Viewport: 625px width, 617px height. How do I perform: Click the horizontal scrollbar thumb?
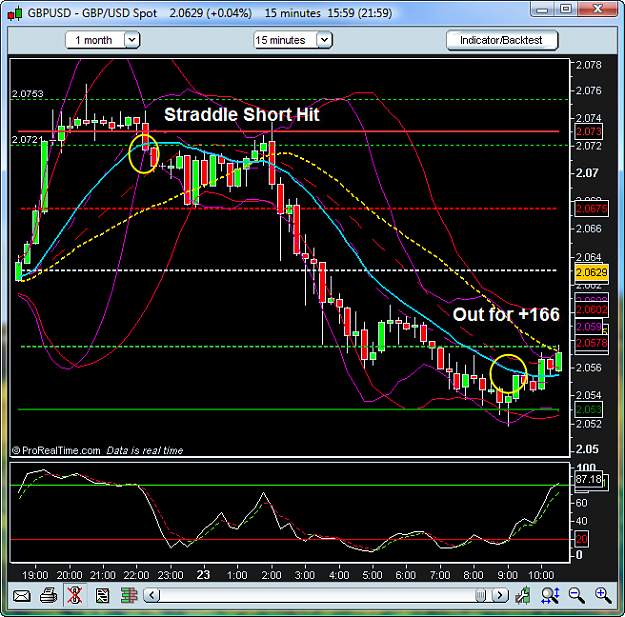pos(480,595)
